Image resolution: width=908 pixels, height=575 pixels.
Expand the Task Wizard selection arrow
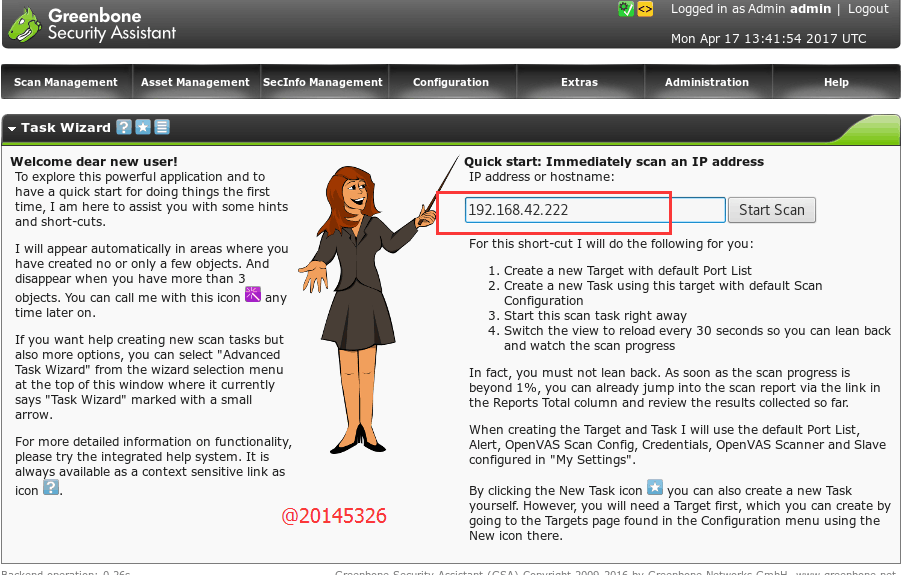click(x=12, y=129)
